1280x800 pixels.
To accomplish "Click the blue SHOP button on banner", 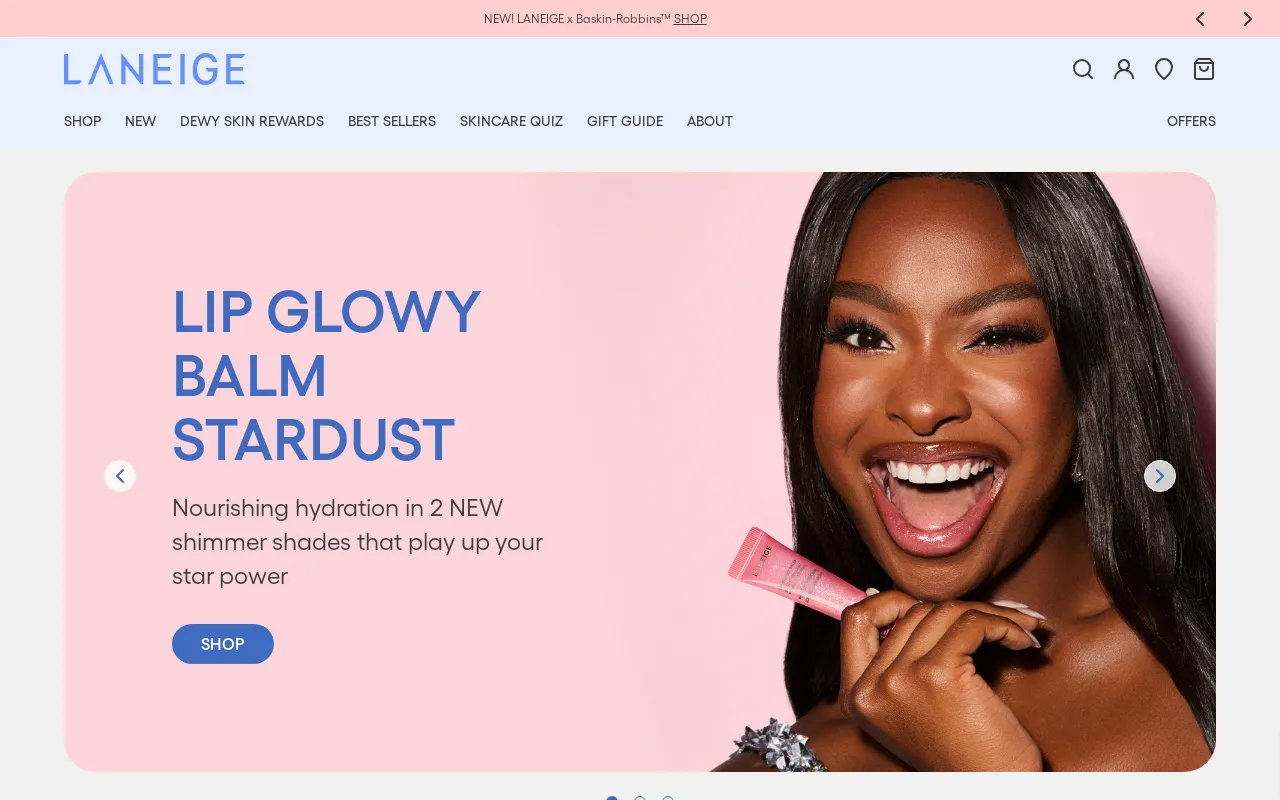I will [223, 644].
